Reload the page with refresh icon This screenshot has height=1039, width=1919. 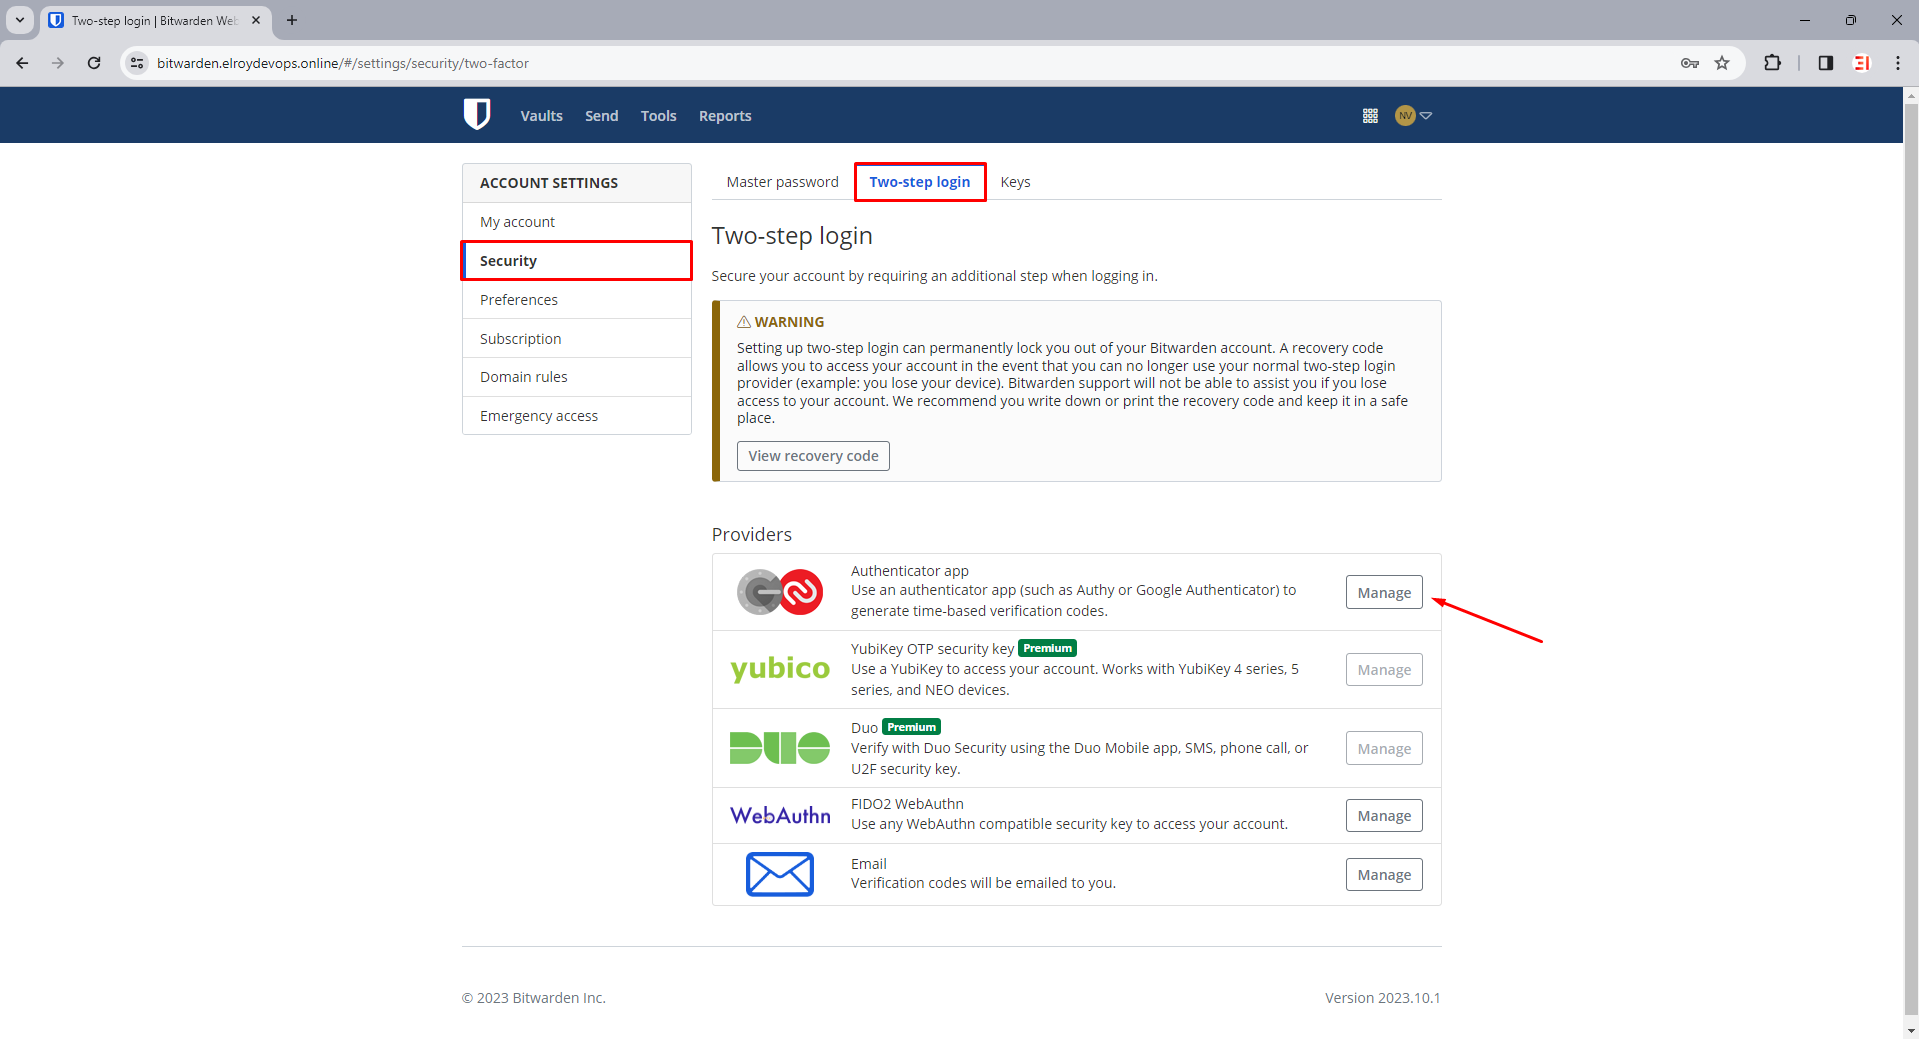pyautogui.click(x=94, y=63)
